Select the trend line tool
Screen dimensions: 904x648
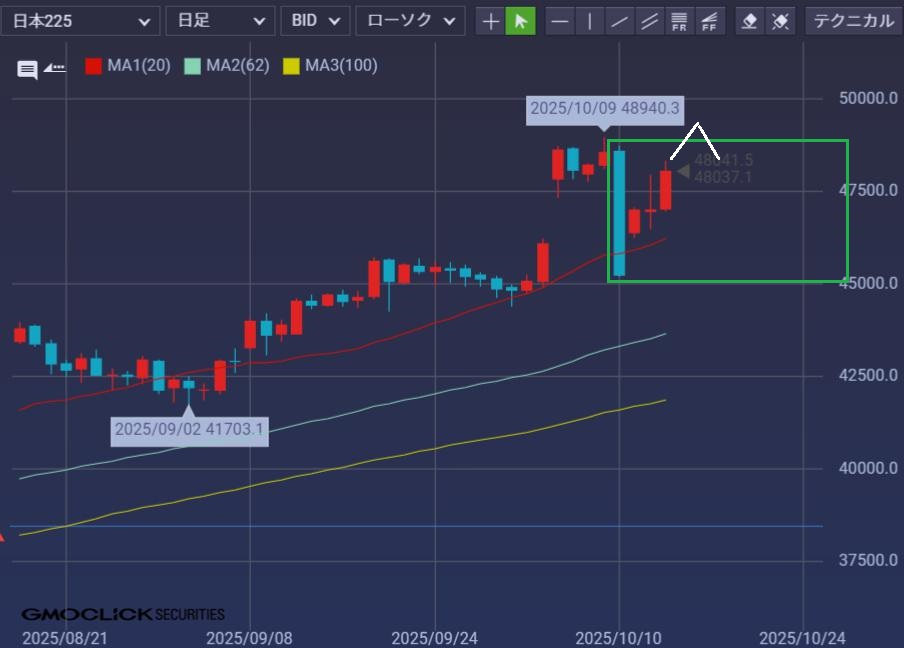pos(620,21)
